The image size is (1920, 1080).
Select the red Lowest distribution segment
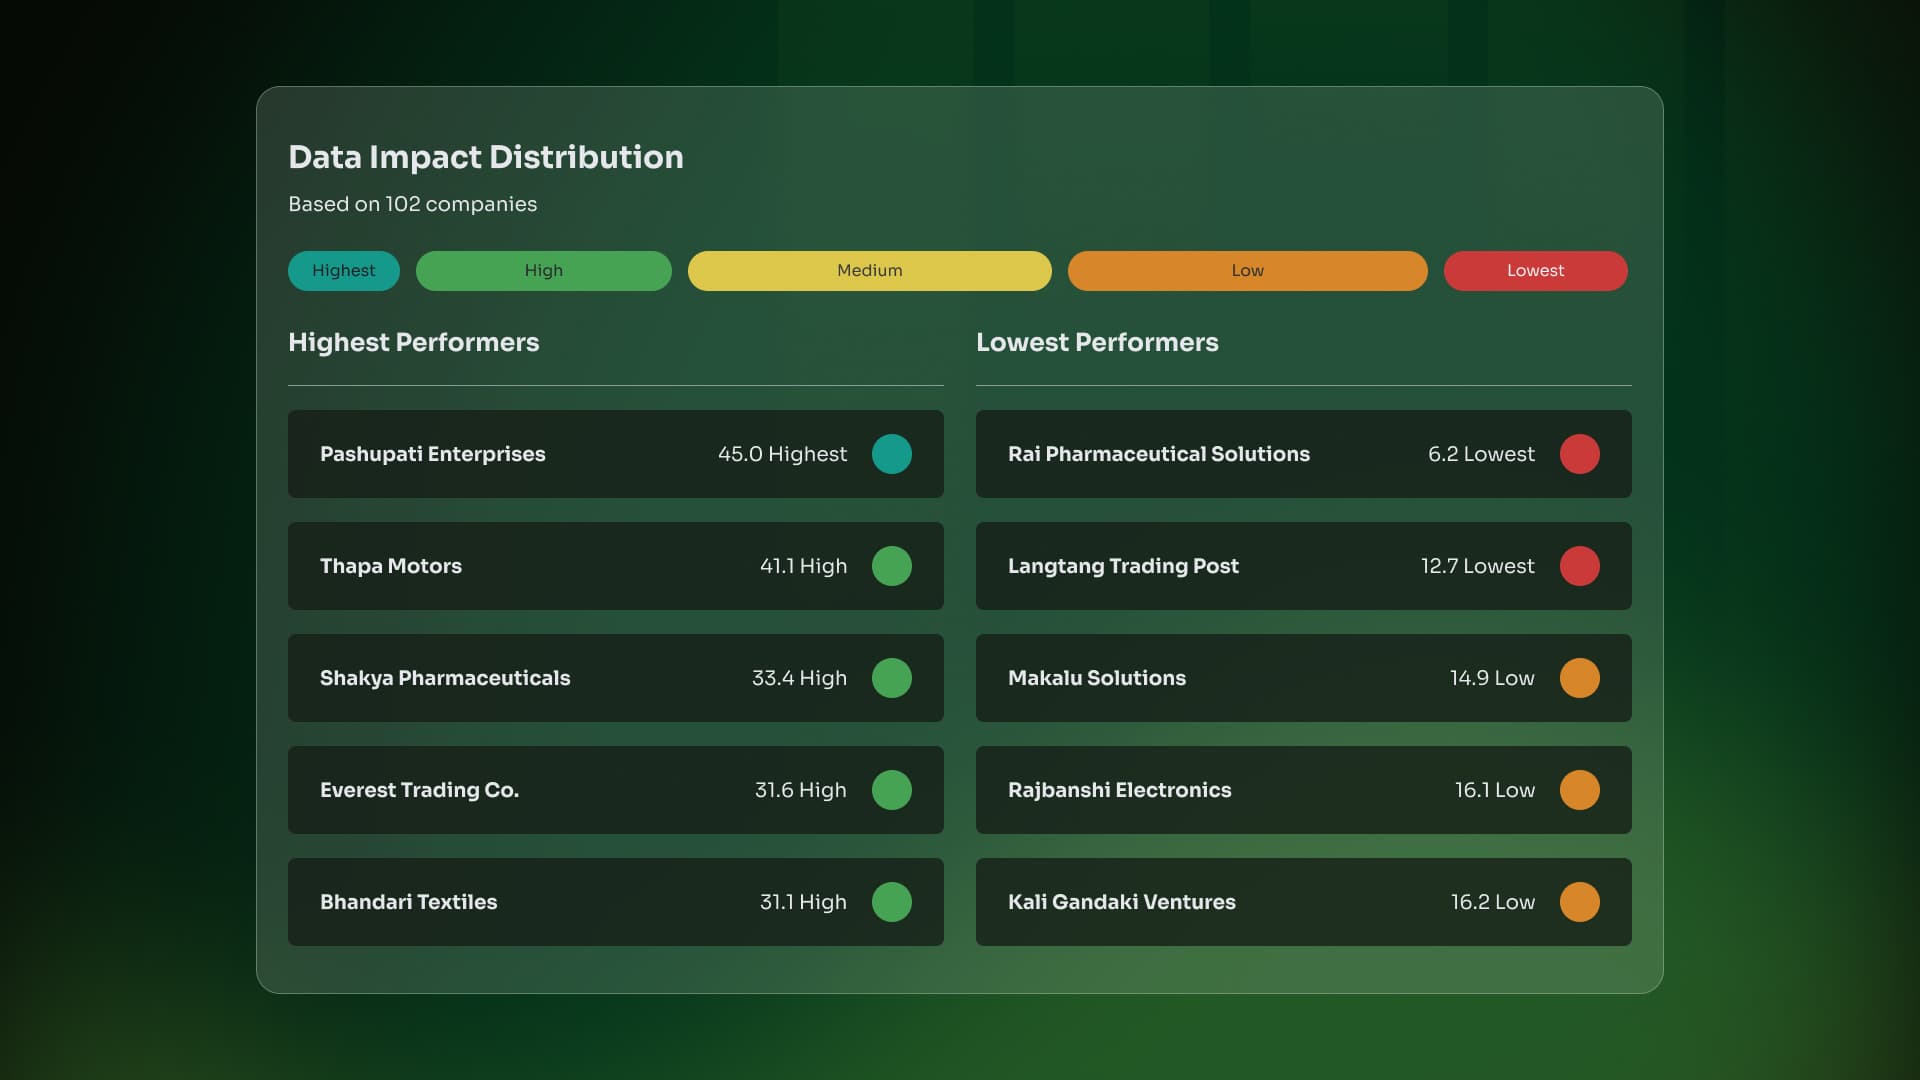click(1536, 271)
